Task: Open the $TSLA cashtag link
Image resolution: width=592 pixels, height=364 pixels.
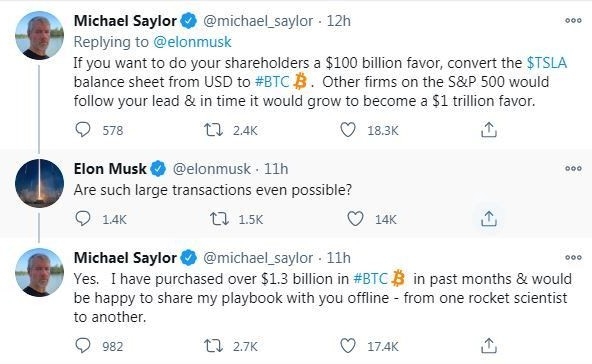Action: click(547, 63)
